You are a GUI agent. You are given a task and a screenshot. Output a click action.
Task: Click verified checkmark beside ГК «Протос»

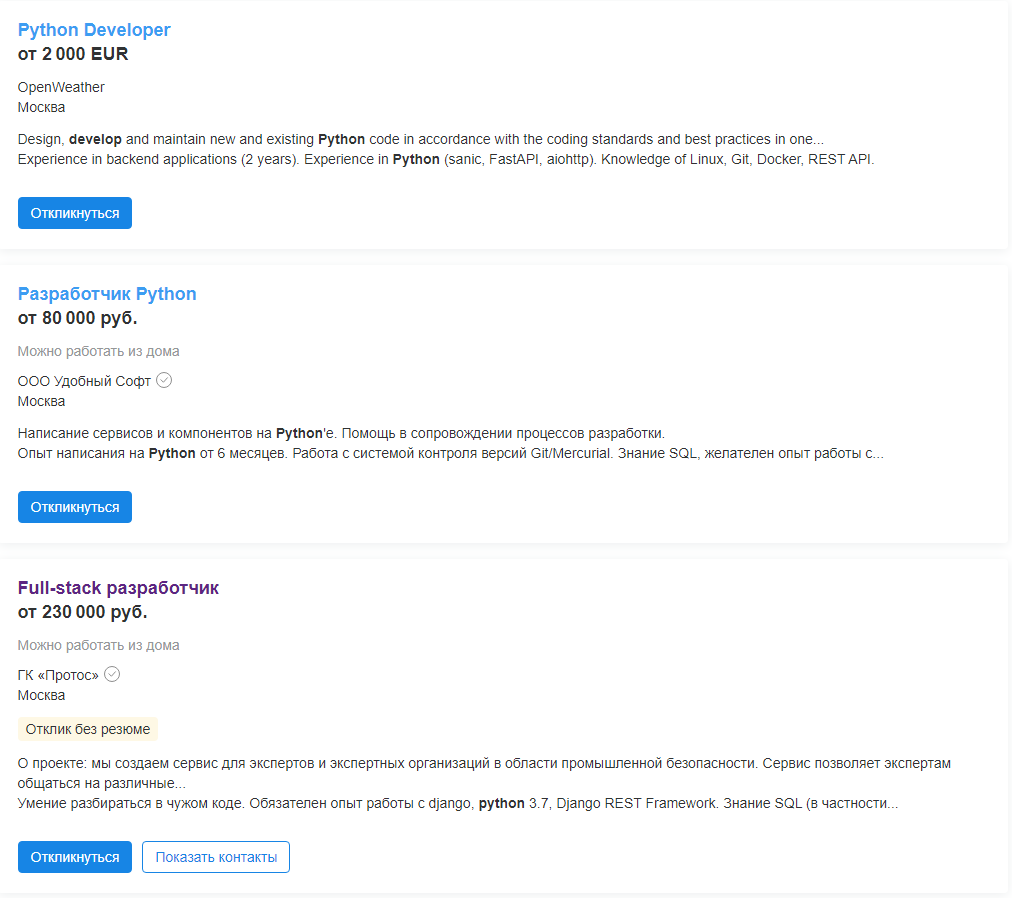112,674
